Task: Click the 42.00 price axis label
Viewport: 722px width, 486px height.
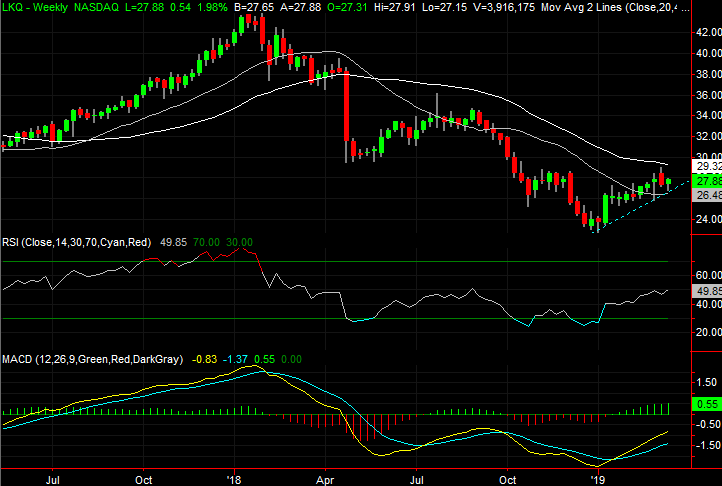Action: [709, 32]
